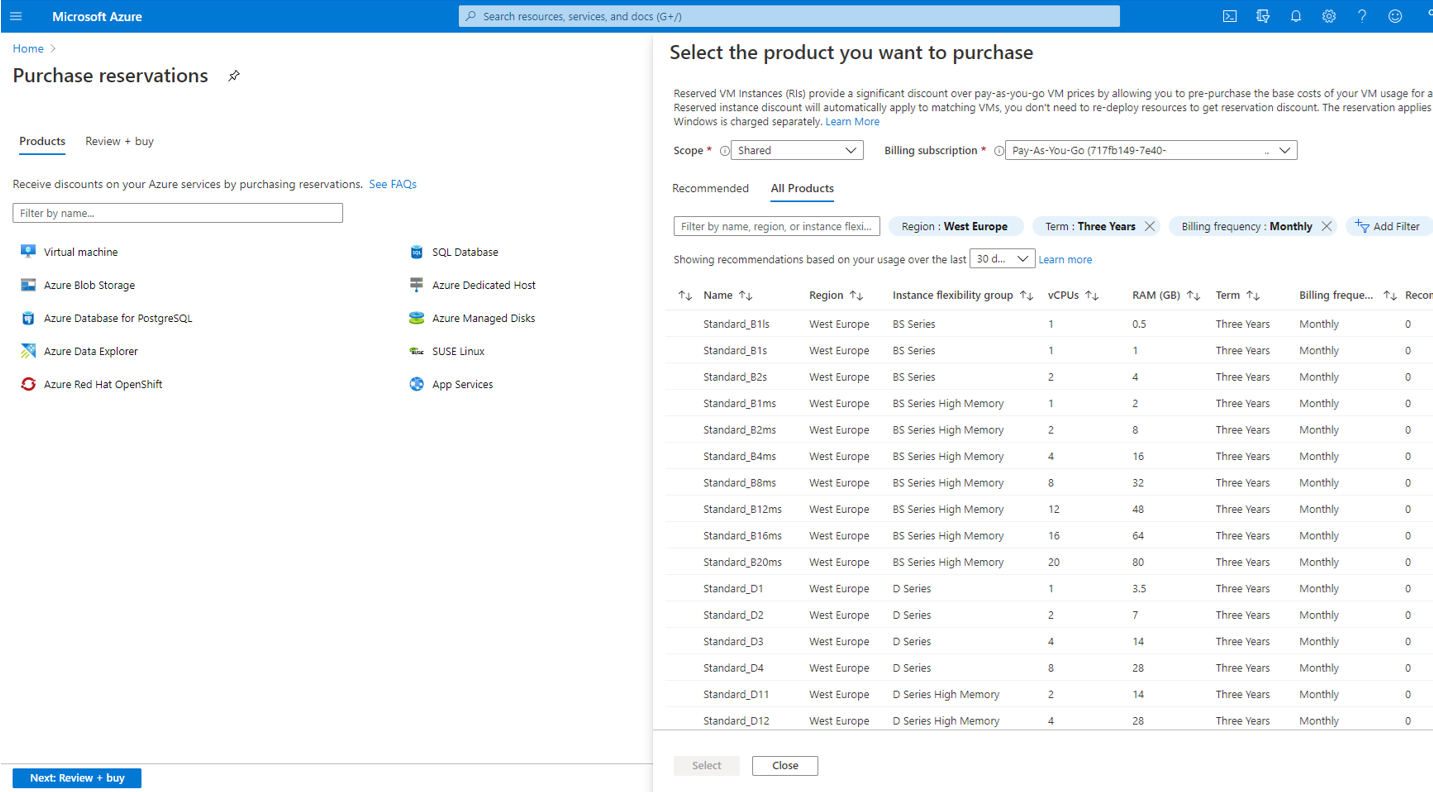Select the Standard_B12ms row
This screenshot has height=792, width=1433.
(x=1048, y=509)
